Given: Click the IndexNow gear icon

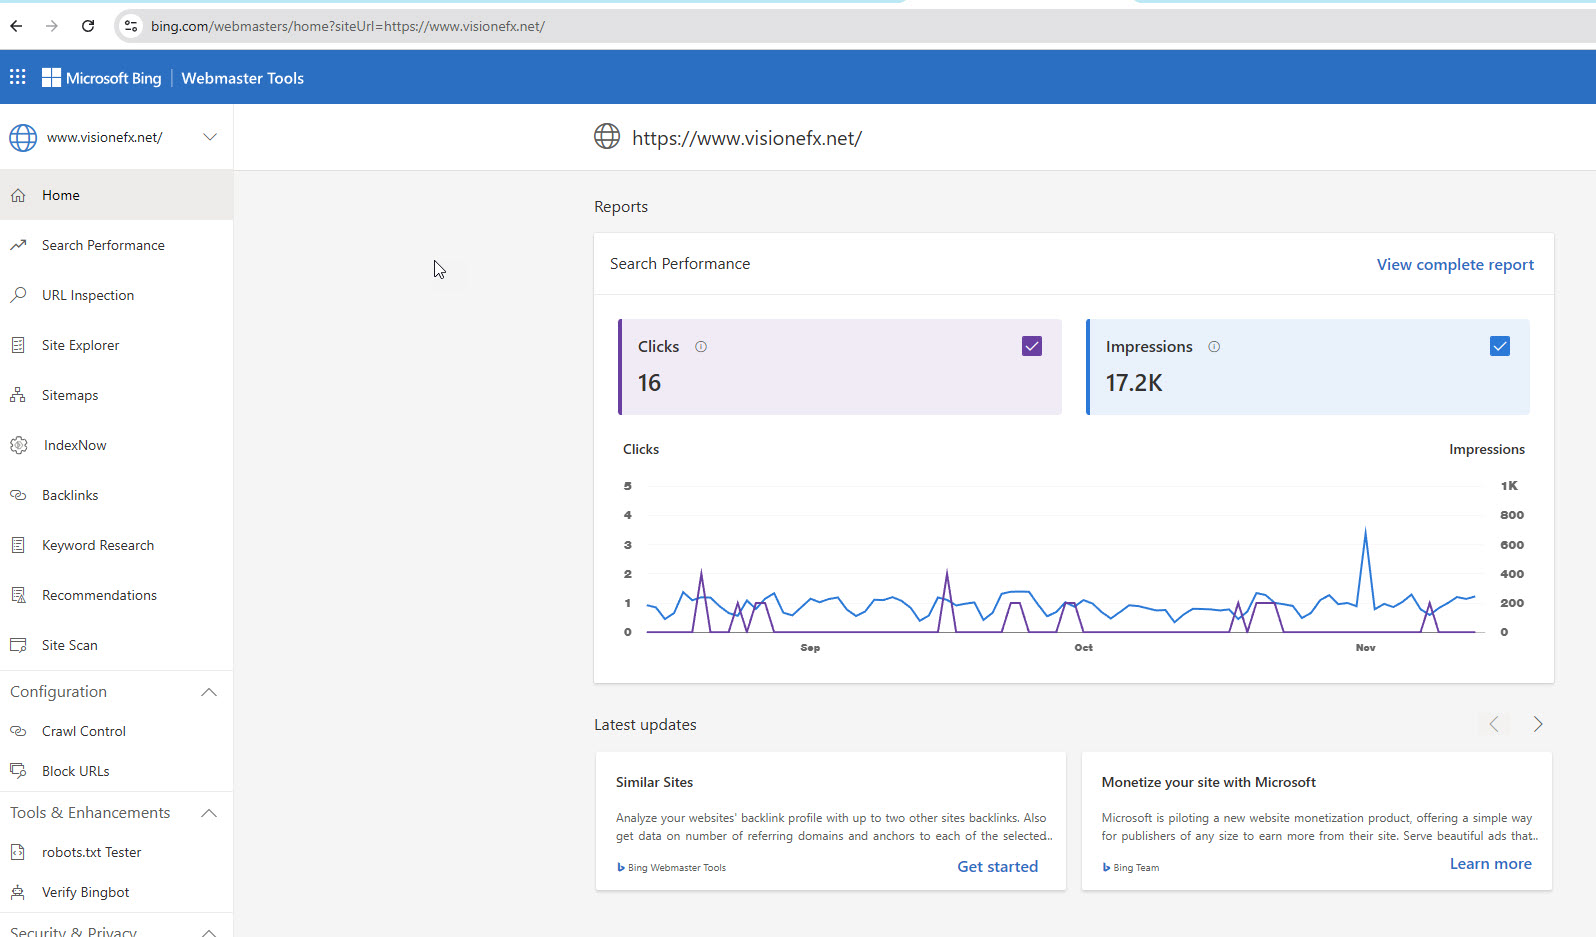Looking at the screenshot, I should pos(19,445).
